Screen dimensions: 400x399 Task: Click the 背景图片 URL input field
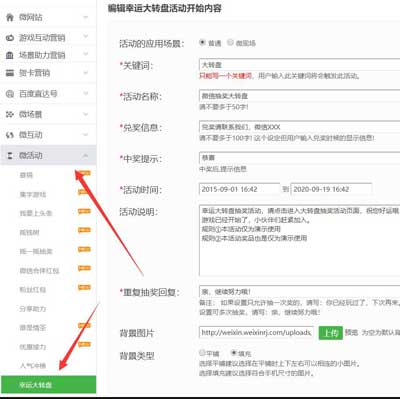click(x=256, y=332)
